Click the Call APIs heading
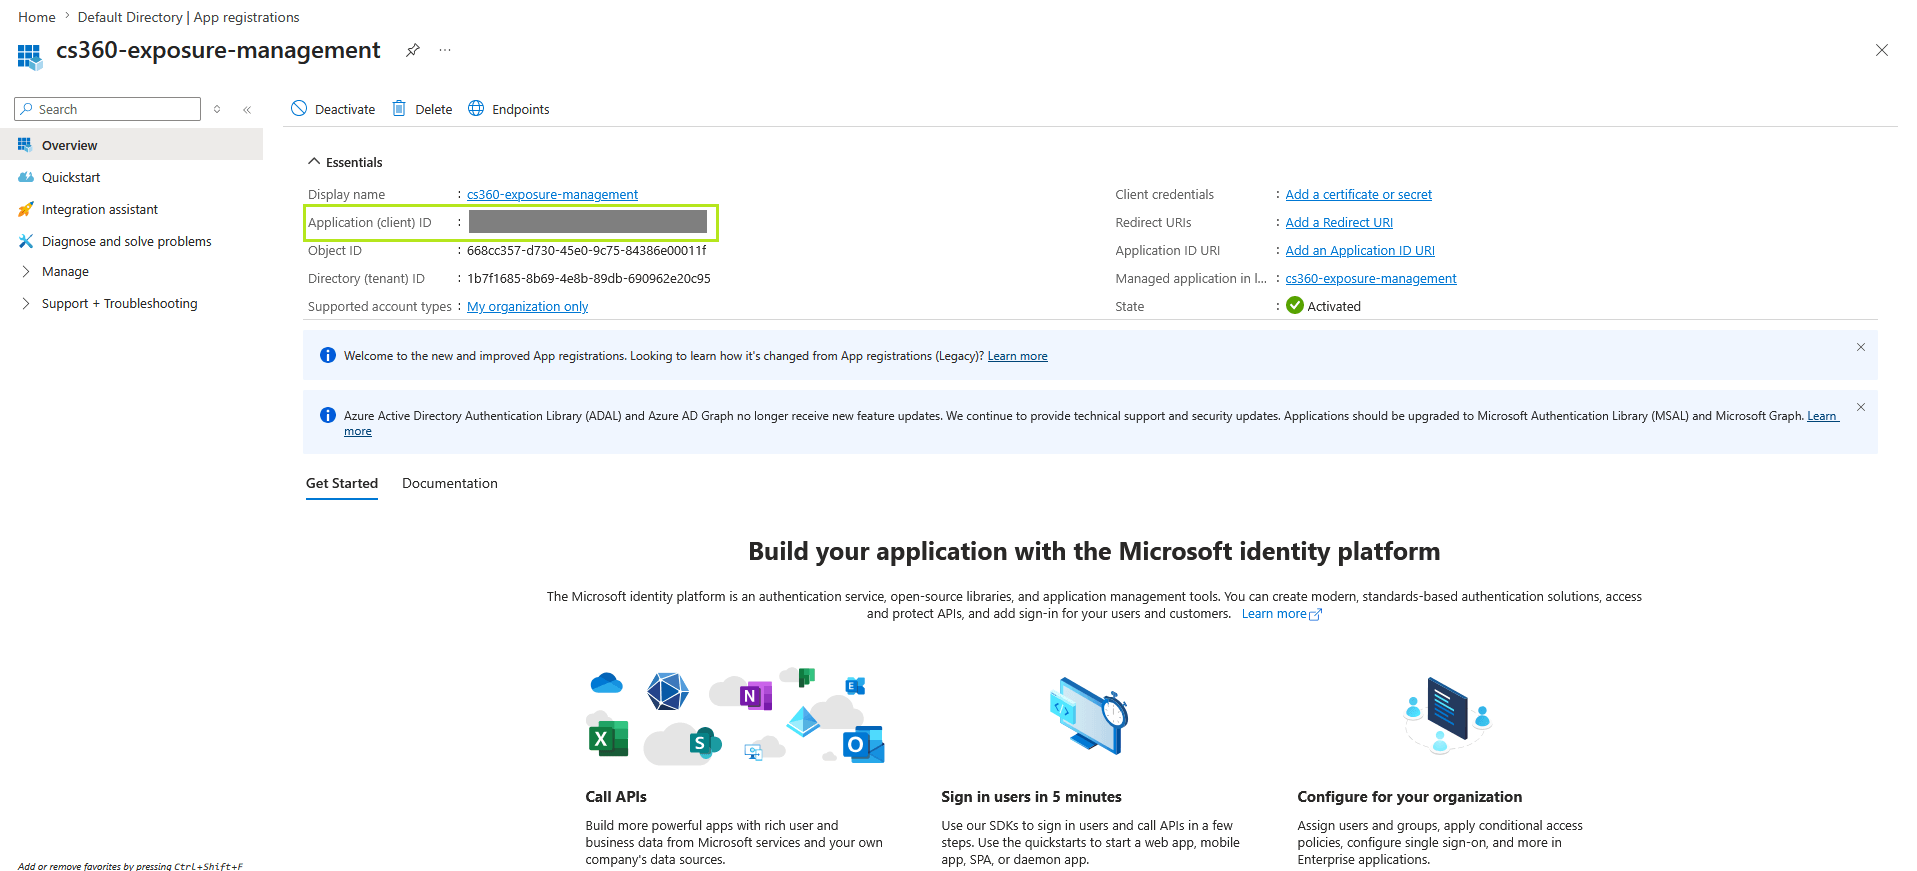The height and width of the screenshot is (871, 1917). [x=616, y=797]
